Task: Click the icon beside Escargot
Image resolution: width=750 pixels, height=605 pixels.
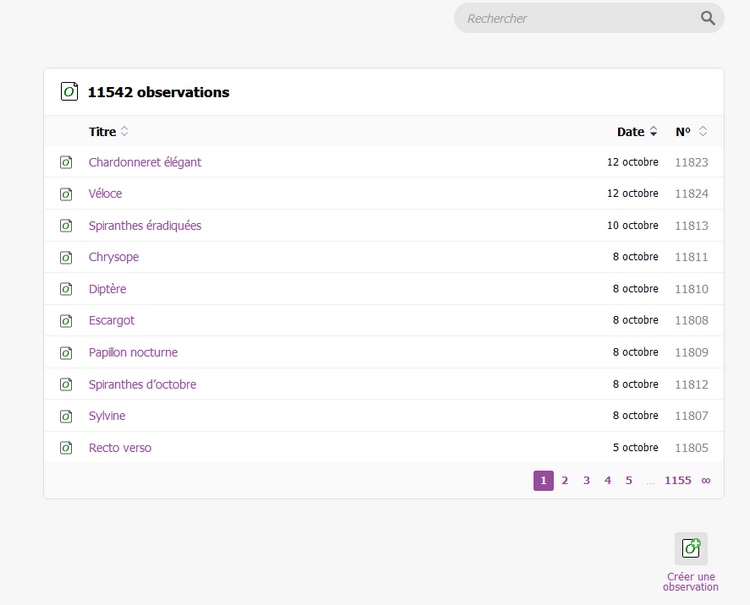Action: pos(66,321)
